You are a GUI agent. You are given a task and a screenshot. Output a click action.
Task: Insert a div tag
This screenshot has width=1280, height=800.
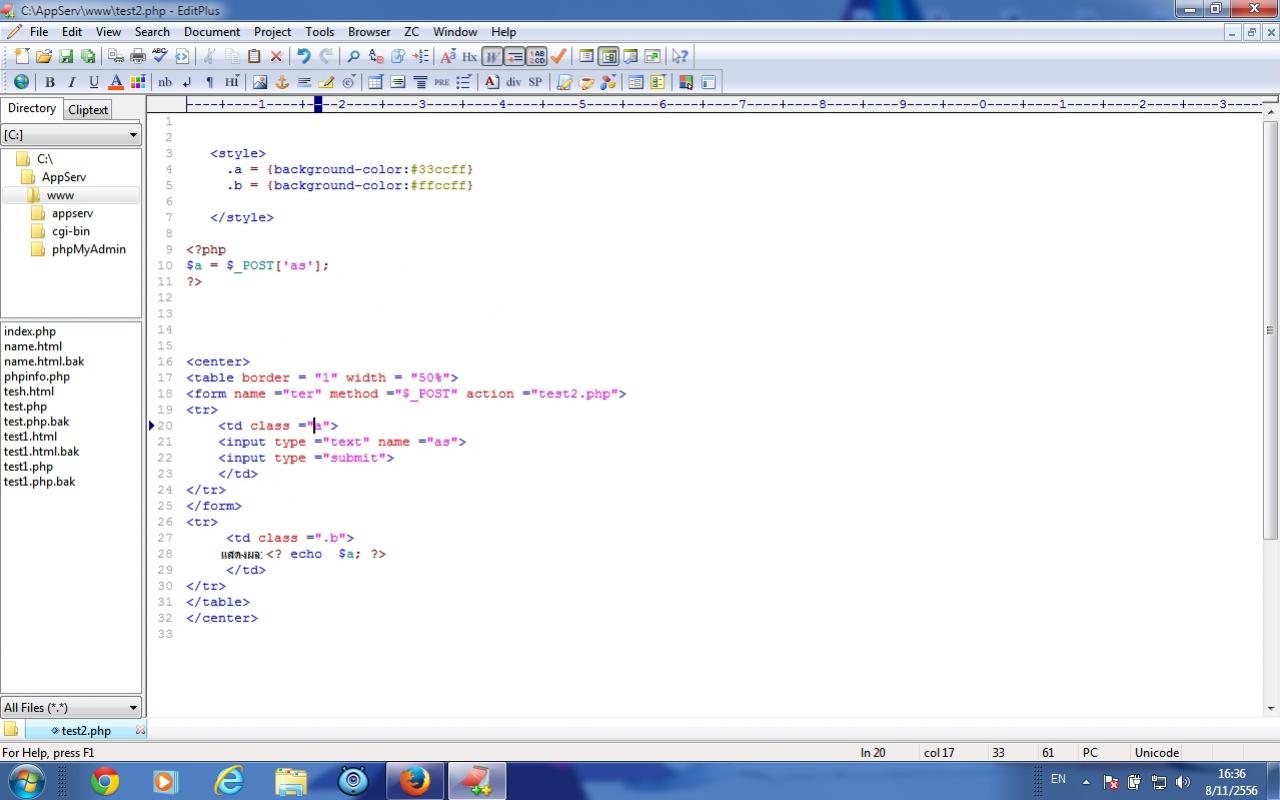click(514, 82)
